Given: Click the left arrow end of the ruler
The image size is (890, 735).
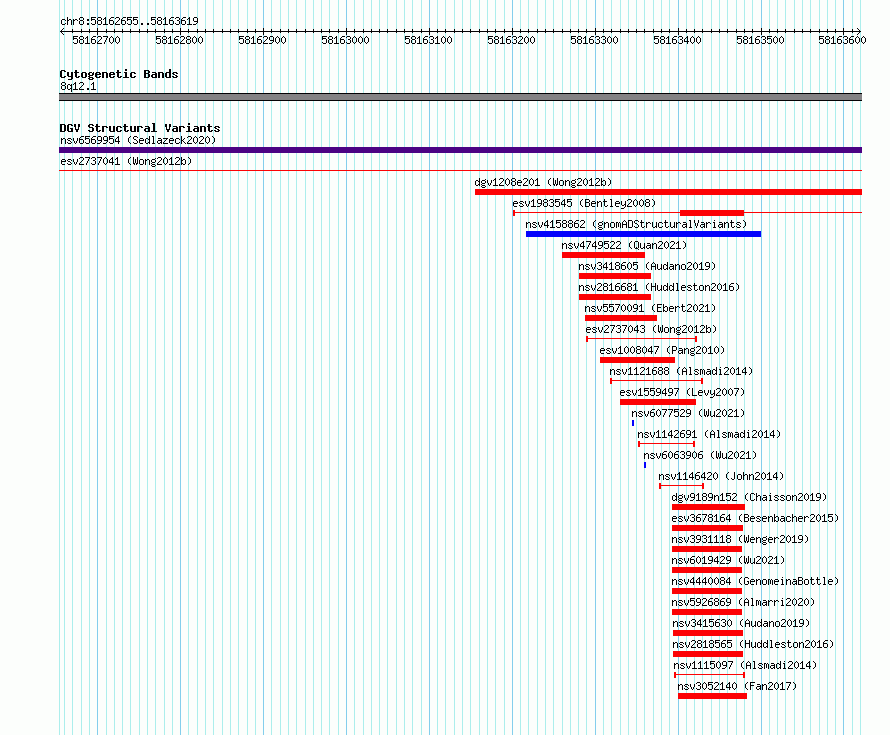Looking at the screenshot, I should 62,31.
